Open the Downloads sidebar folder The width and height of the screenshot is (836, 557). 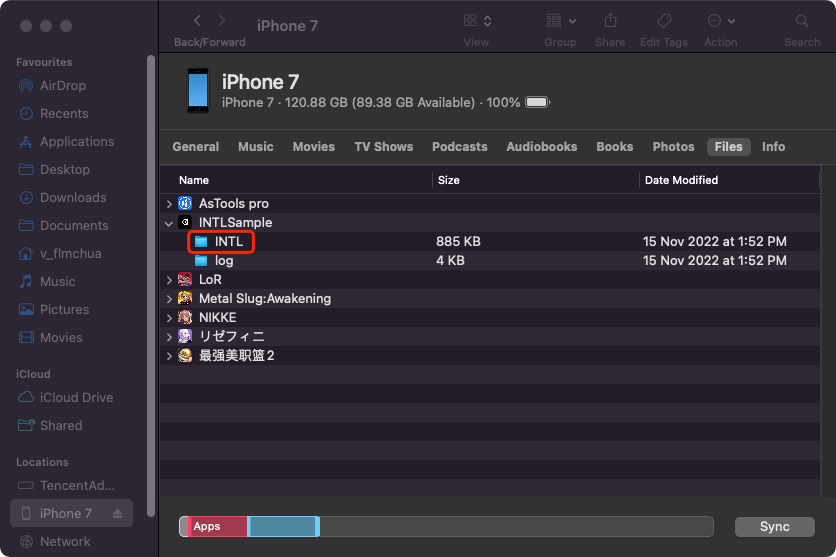point(72,198)
